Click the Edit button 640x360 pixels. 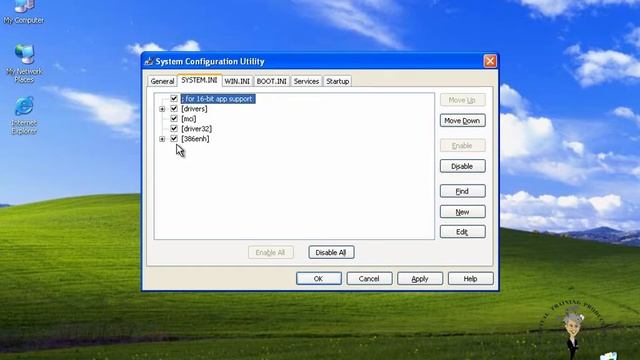click(x=462, y=232)
